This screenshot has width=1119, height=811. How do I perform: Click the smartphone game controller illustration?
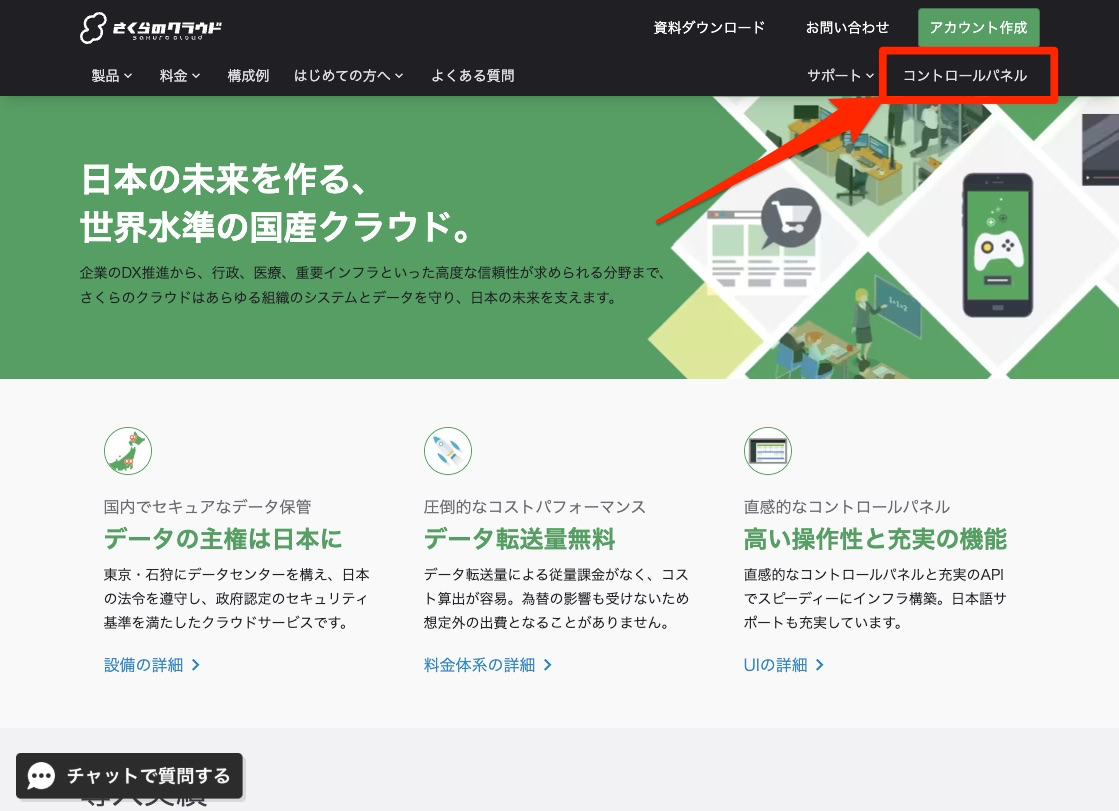pos(997,245)
